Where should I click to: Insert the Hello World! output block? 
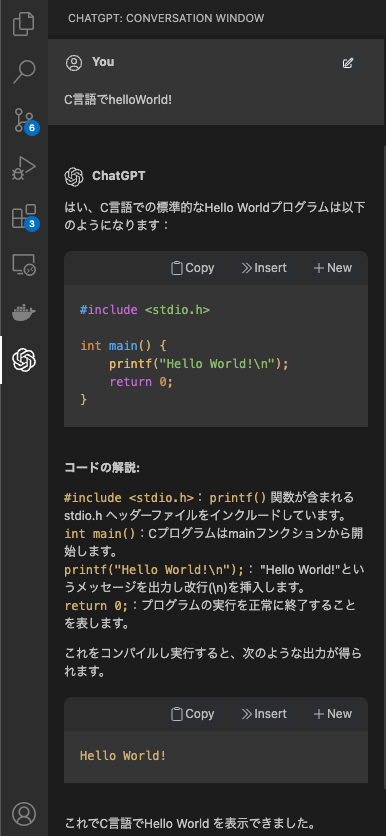pyautogui.click(x=264, y=714)
